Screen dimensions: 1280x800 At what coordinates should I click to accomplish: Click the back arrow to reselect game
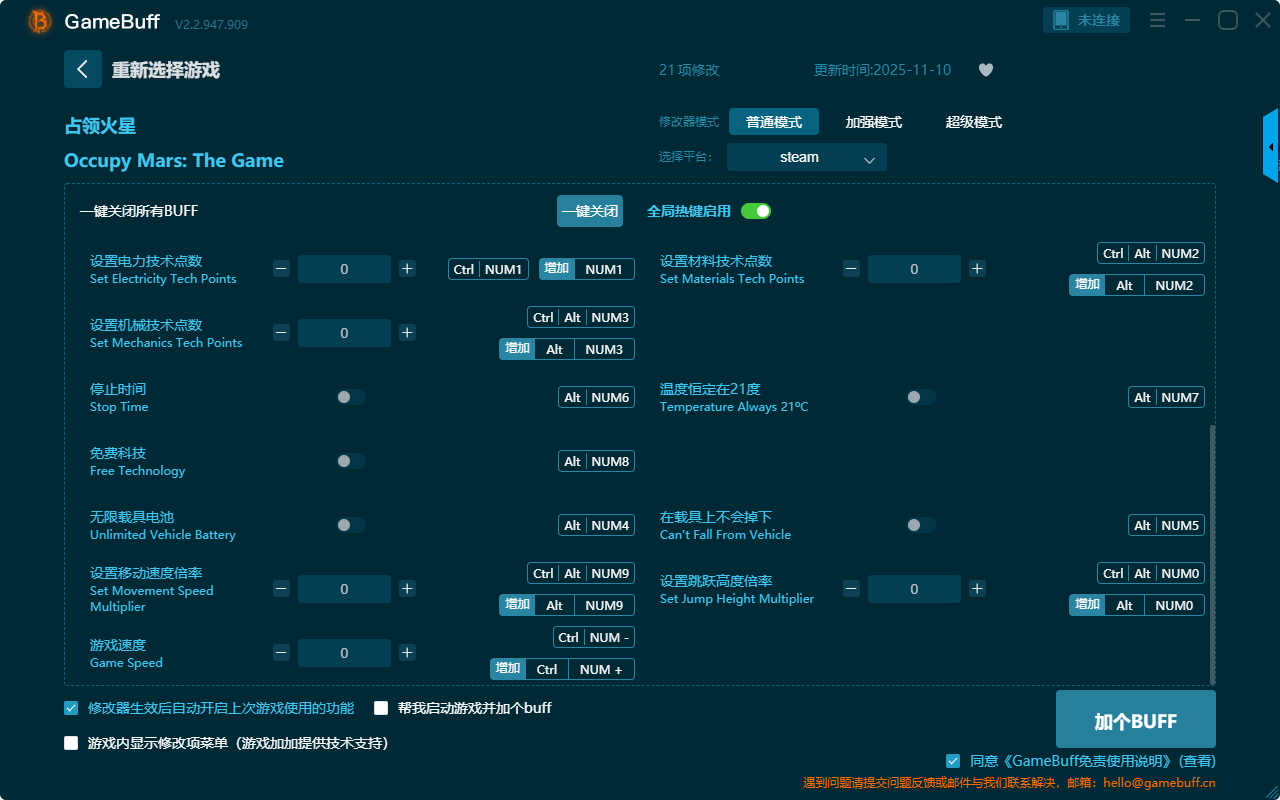83,69
